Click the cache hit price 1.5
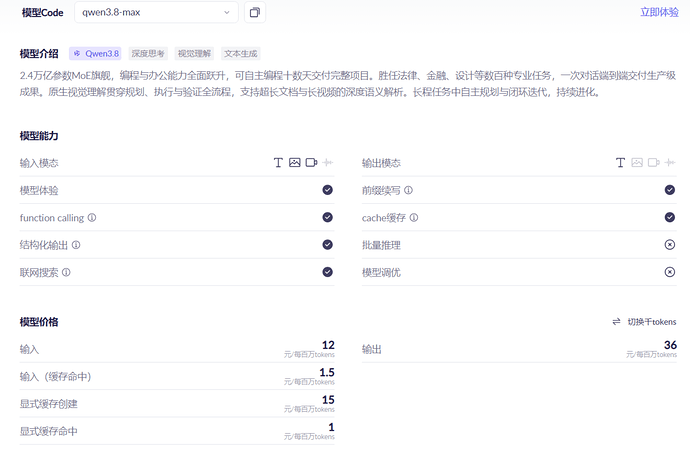The width and height of the screenshot is (690, 456). (327, 372)
